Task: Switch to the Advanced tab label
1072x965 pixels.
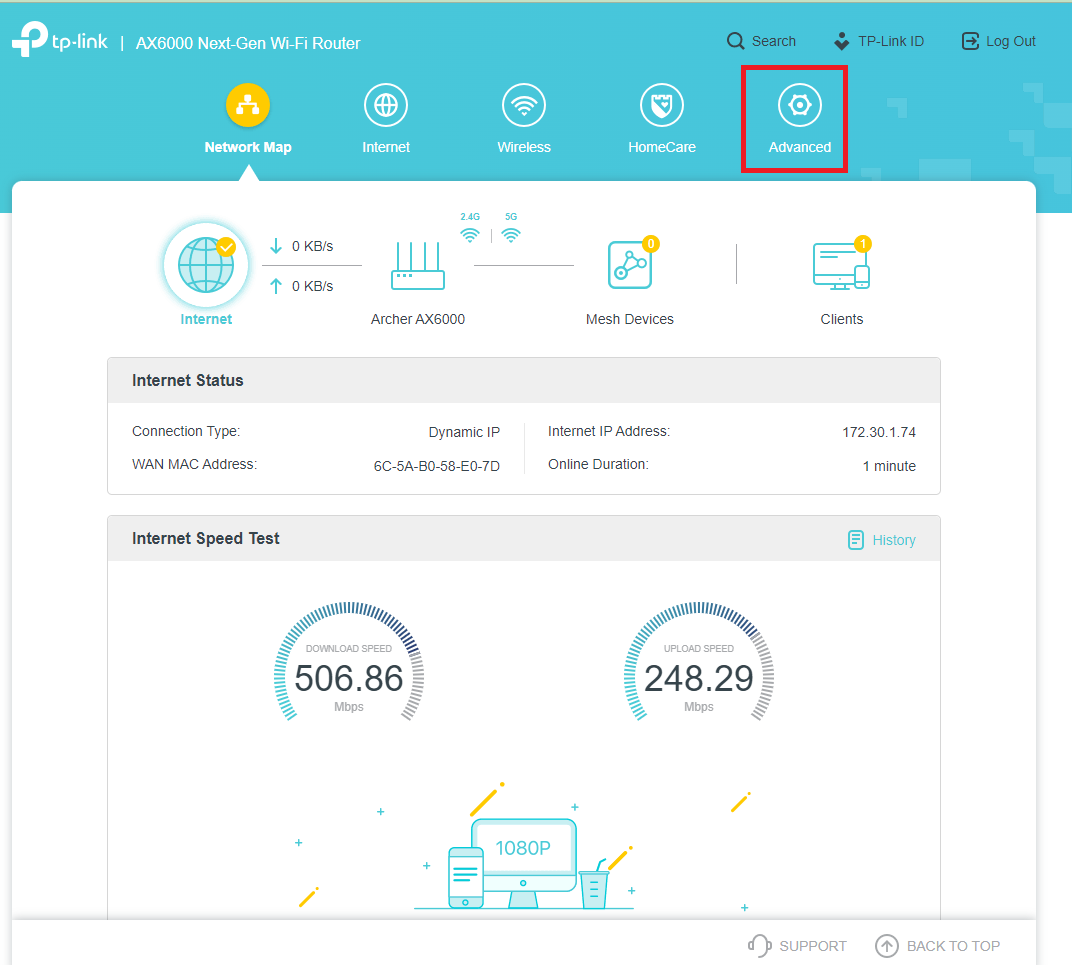Action: pos(799,147)
